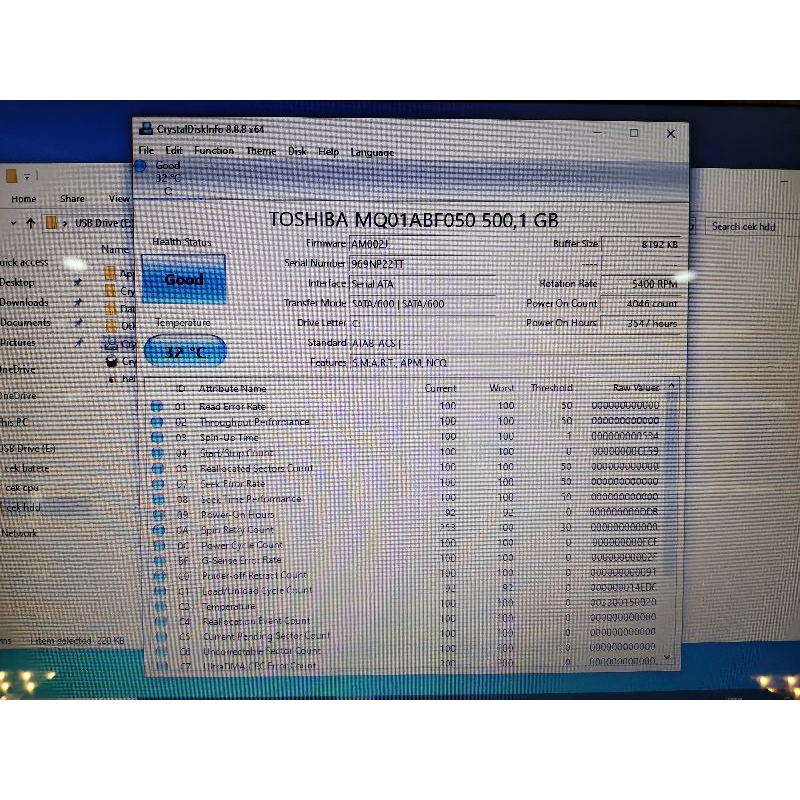Click the Good health status button
The width and height of the screenshot is (800, 800).
184,279
